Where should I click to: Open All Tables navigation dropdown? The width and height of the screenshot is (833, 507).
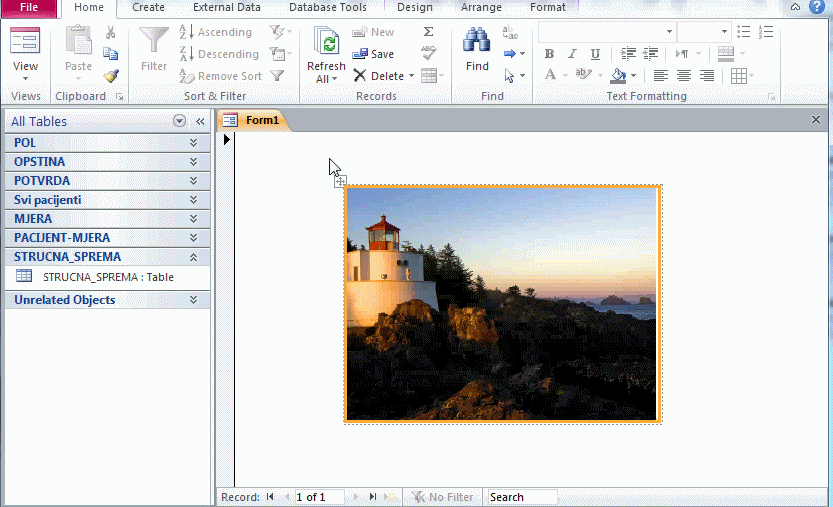pos(180,121)
